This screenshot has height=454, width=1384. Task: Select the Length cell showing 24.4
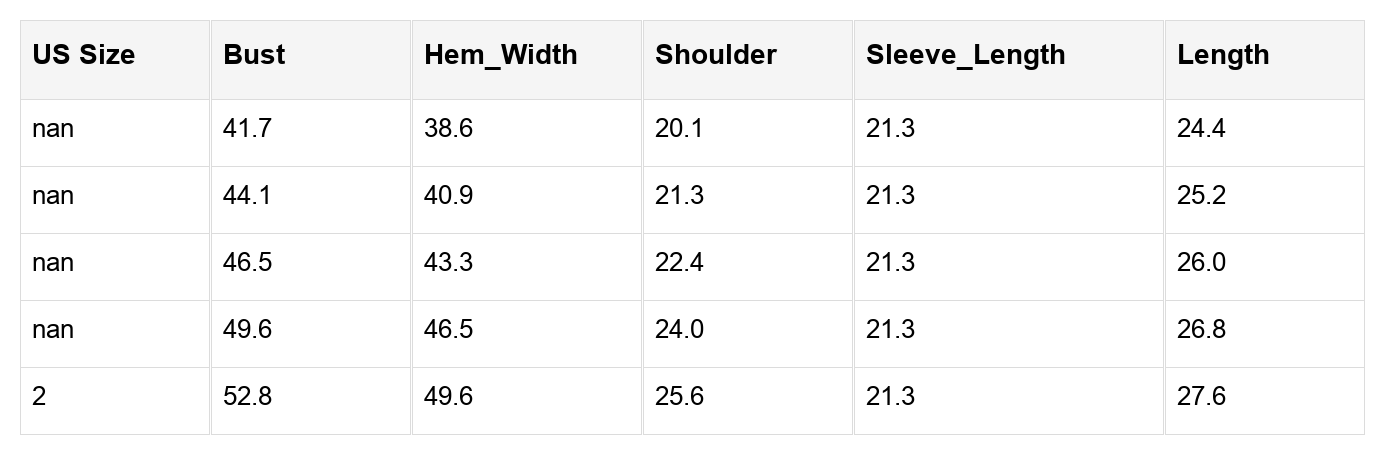[x=1201, y=129]
